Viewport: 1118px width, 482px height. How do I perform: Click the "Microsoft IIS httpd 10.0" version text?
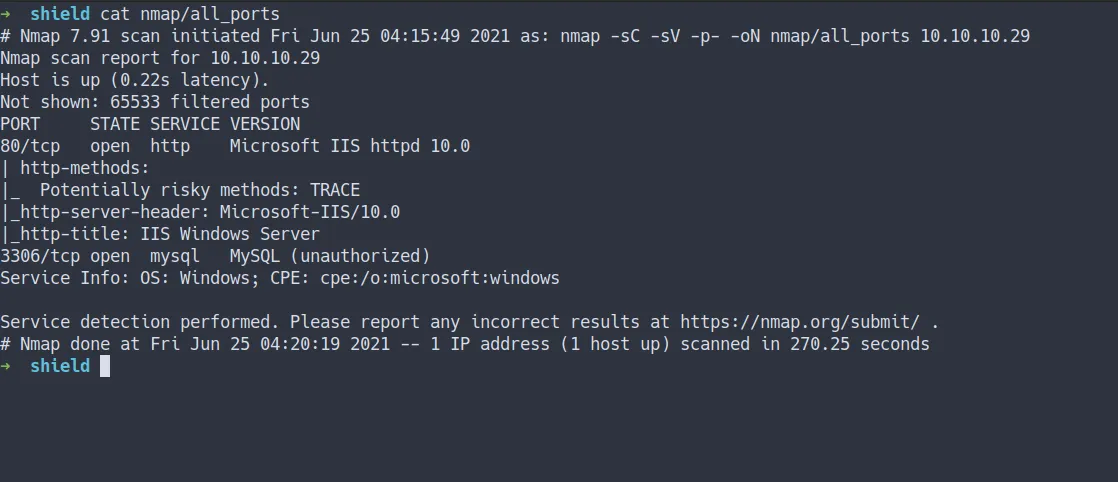(x=350, y=146)
